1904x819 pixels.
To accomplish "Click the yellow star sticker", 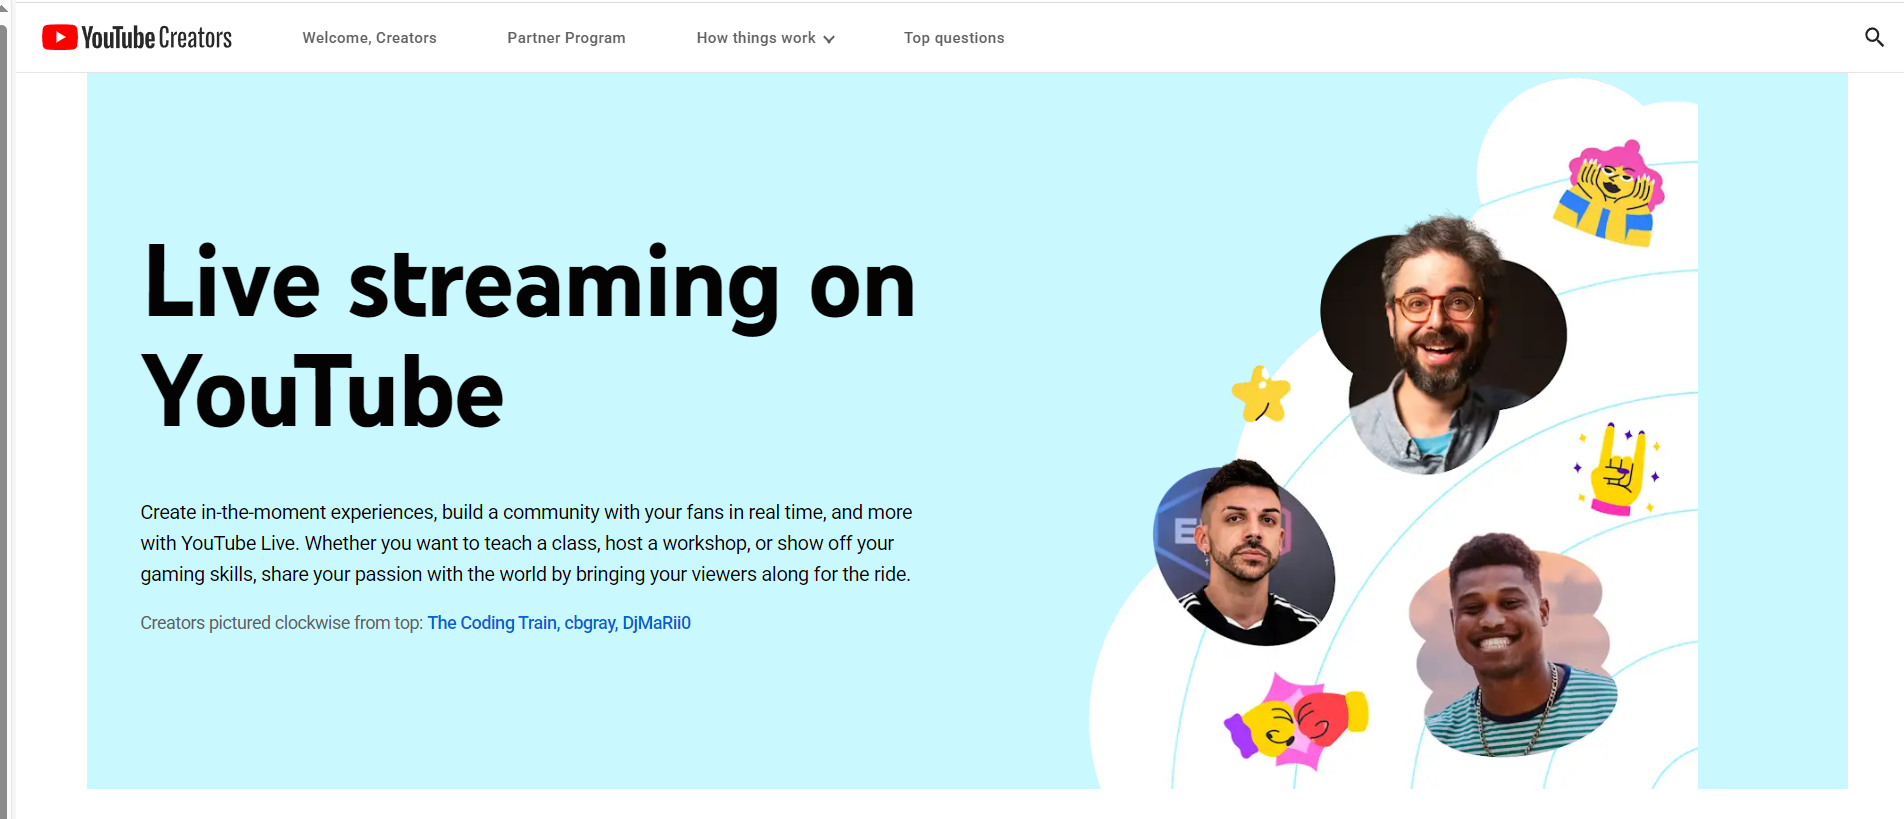I will coord(1260,394).
